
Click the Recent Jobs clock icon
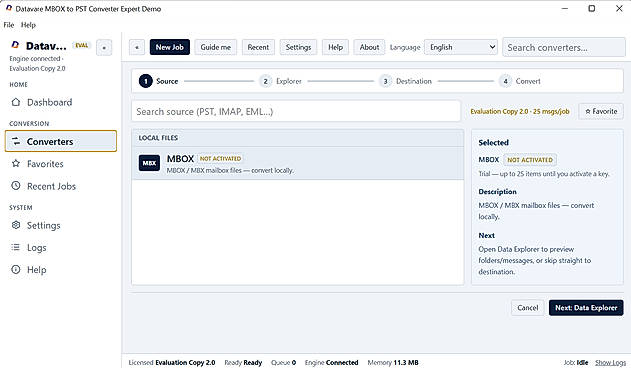16,186
